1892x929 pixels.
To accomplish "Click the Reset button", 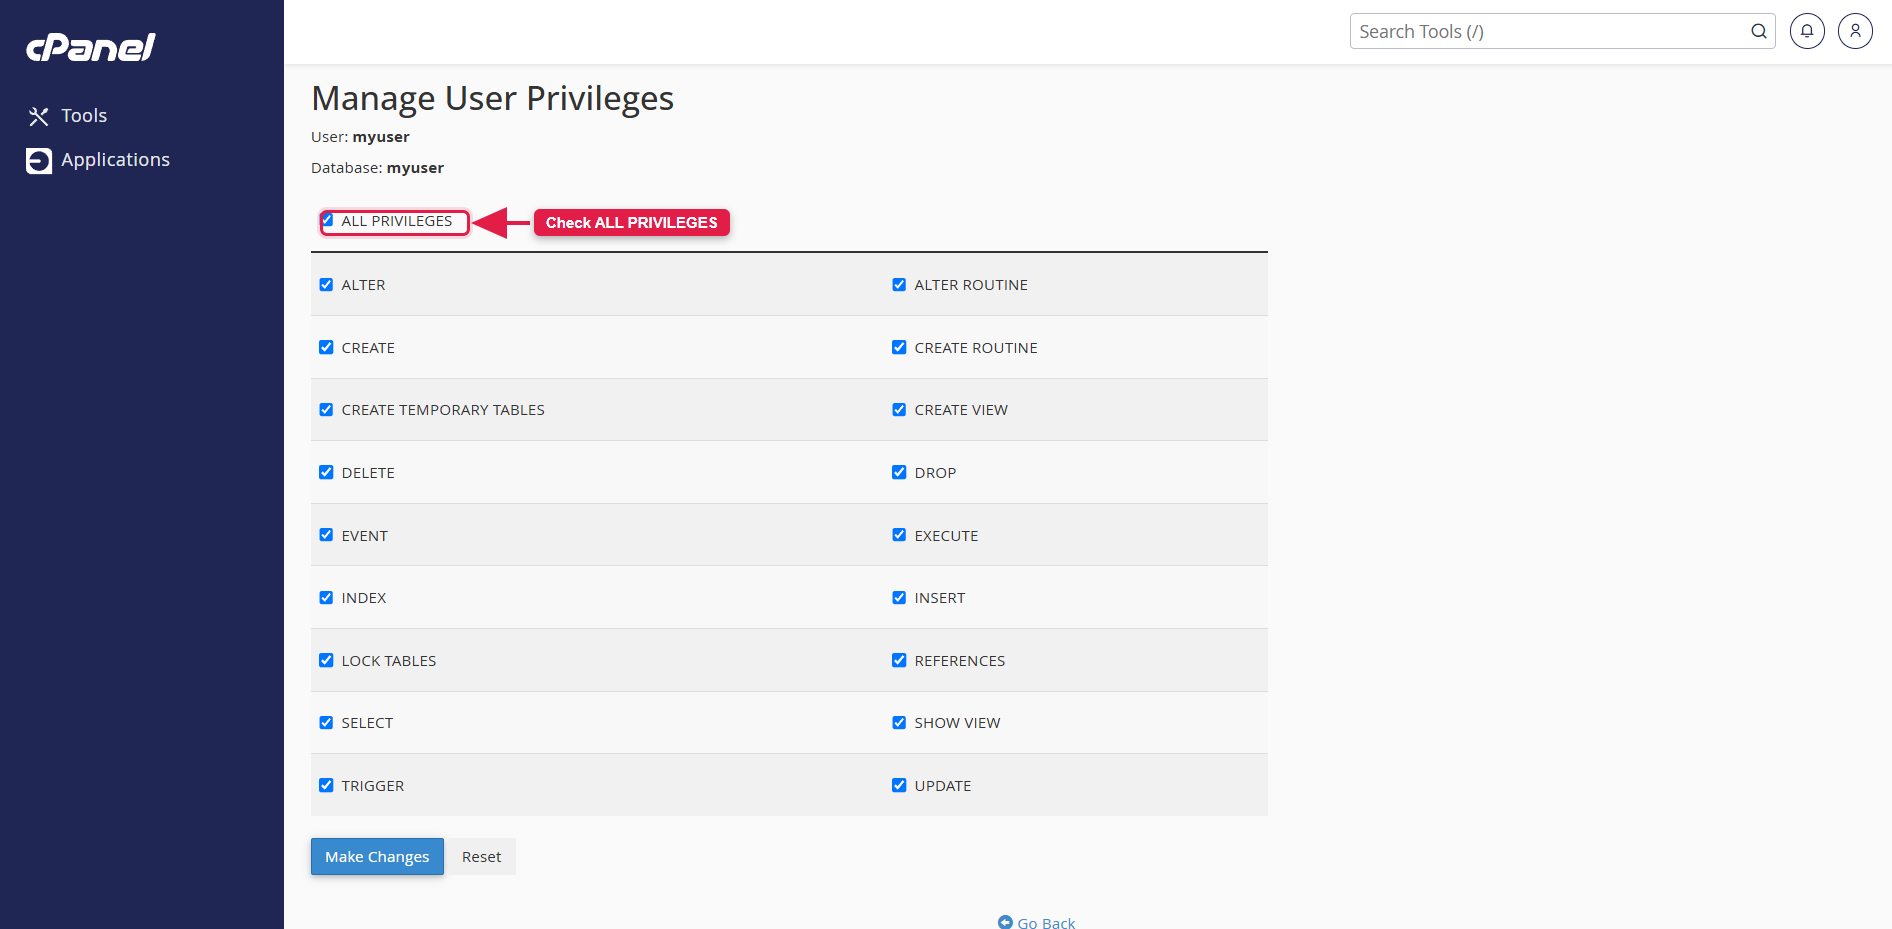I will [481, 857].
